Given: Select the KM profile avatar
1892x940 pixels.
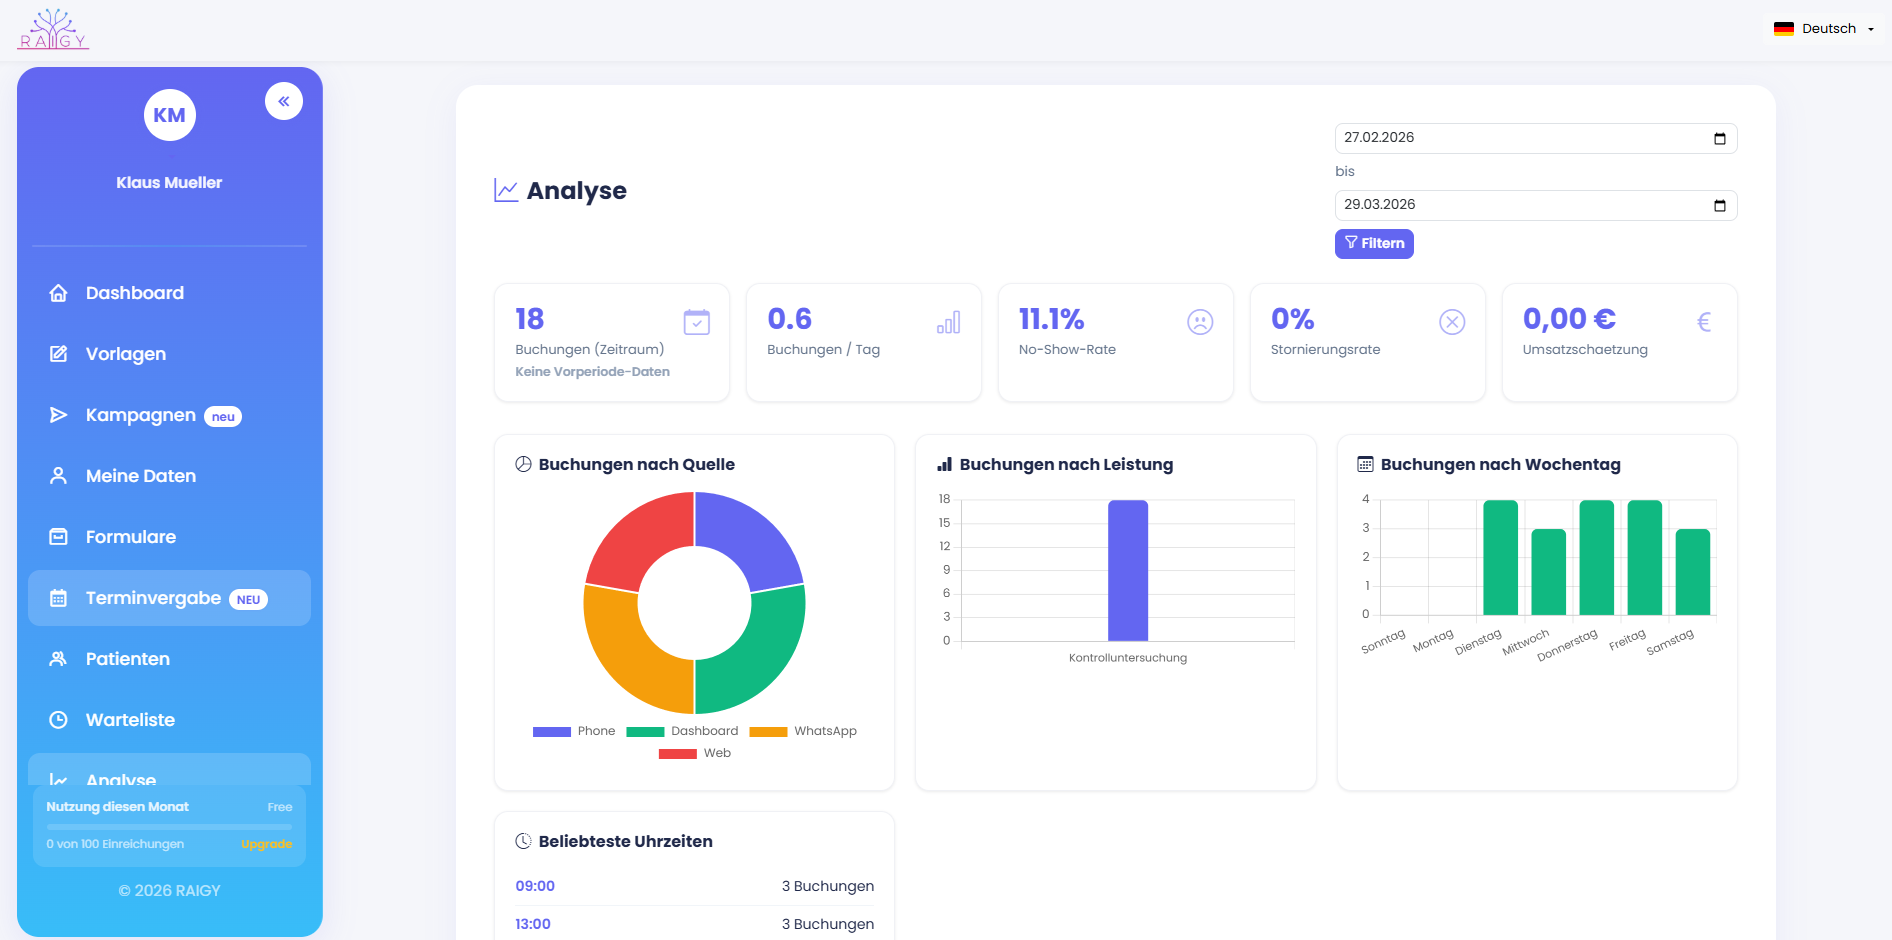Looking at the screenshot, I should (169, 114).
